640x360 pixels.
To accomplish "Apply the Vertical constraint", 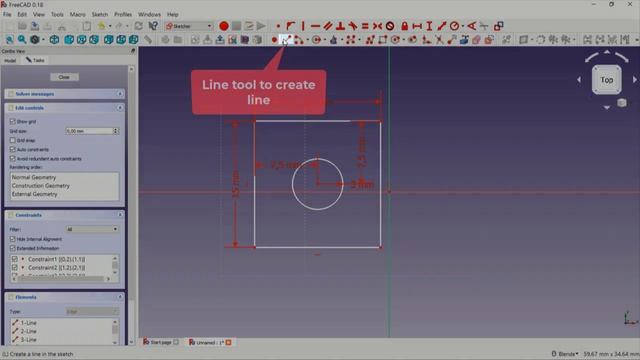I will 303,26.
